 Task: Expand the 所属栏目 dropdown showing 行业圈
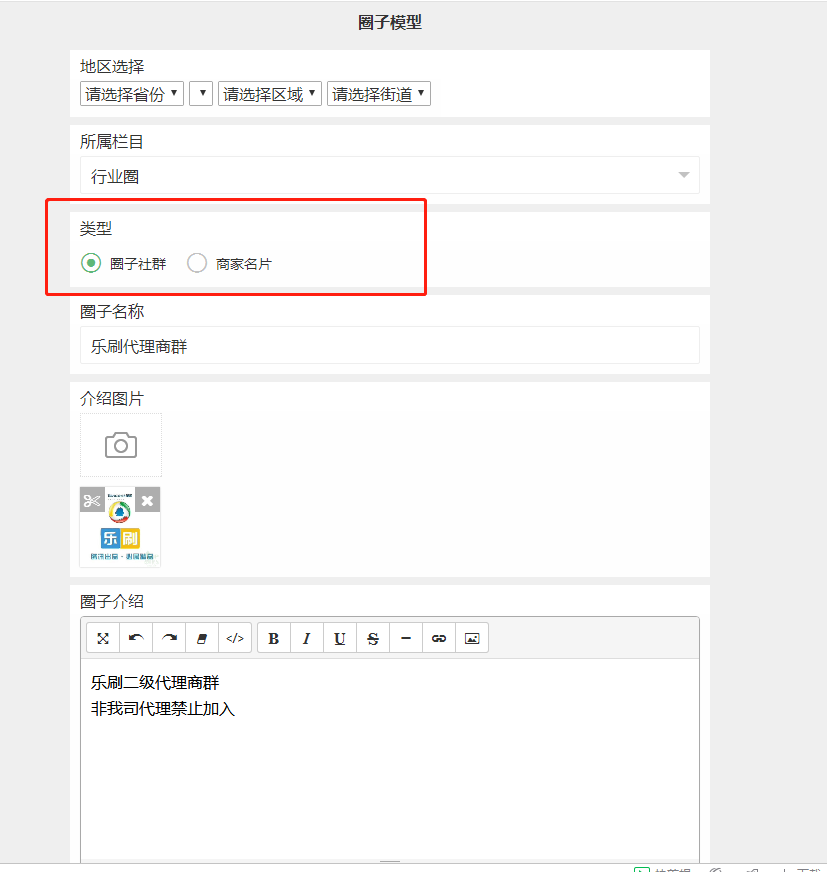(389, 176)
